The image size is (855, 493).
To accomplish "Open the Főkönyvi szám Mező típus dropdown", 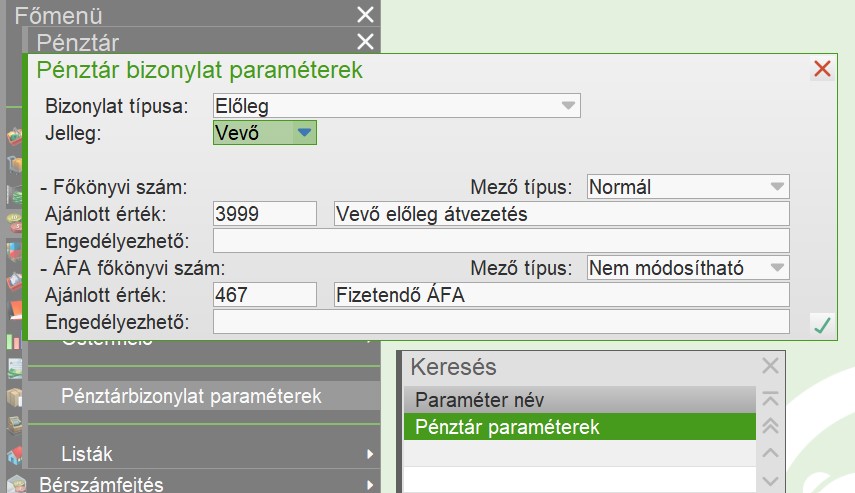I will pos(777,187).
